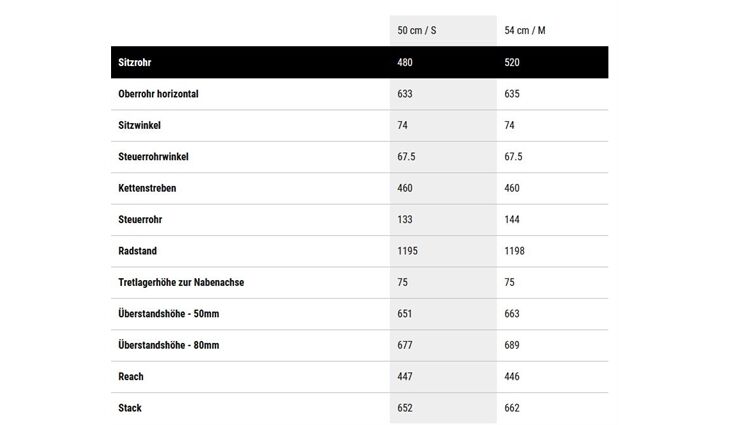Select the 54 cm / M column header
Image resolution: width=730 pixels, height=425 pixels.
(x=525, y=30)
